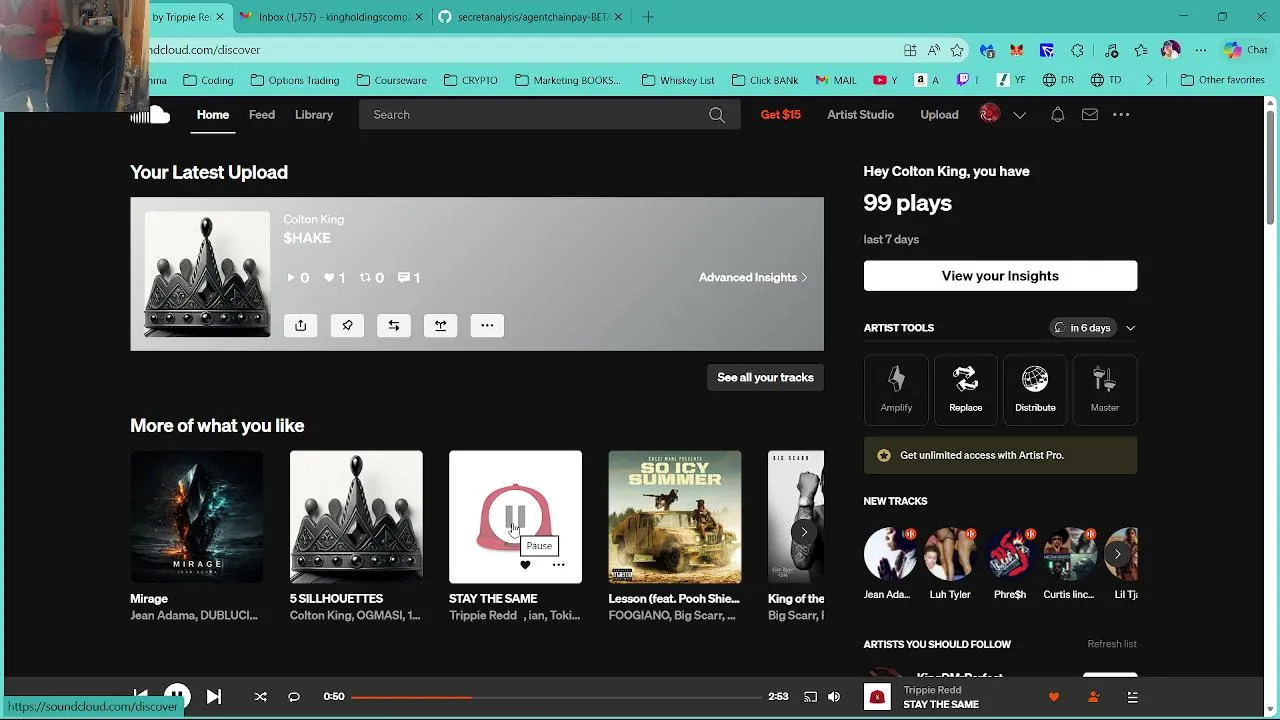The width and height of the screenshot is (1280, 720).
Task: Open the So Icy Summer Lesson artwork
Action: point(675,517)
